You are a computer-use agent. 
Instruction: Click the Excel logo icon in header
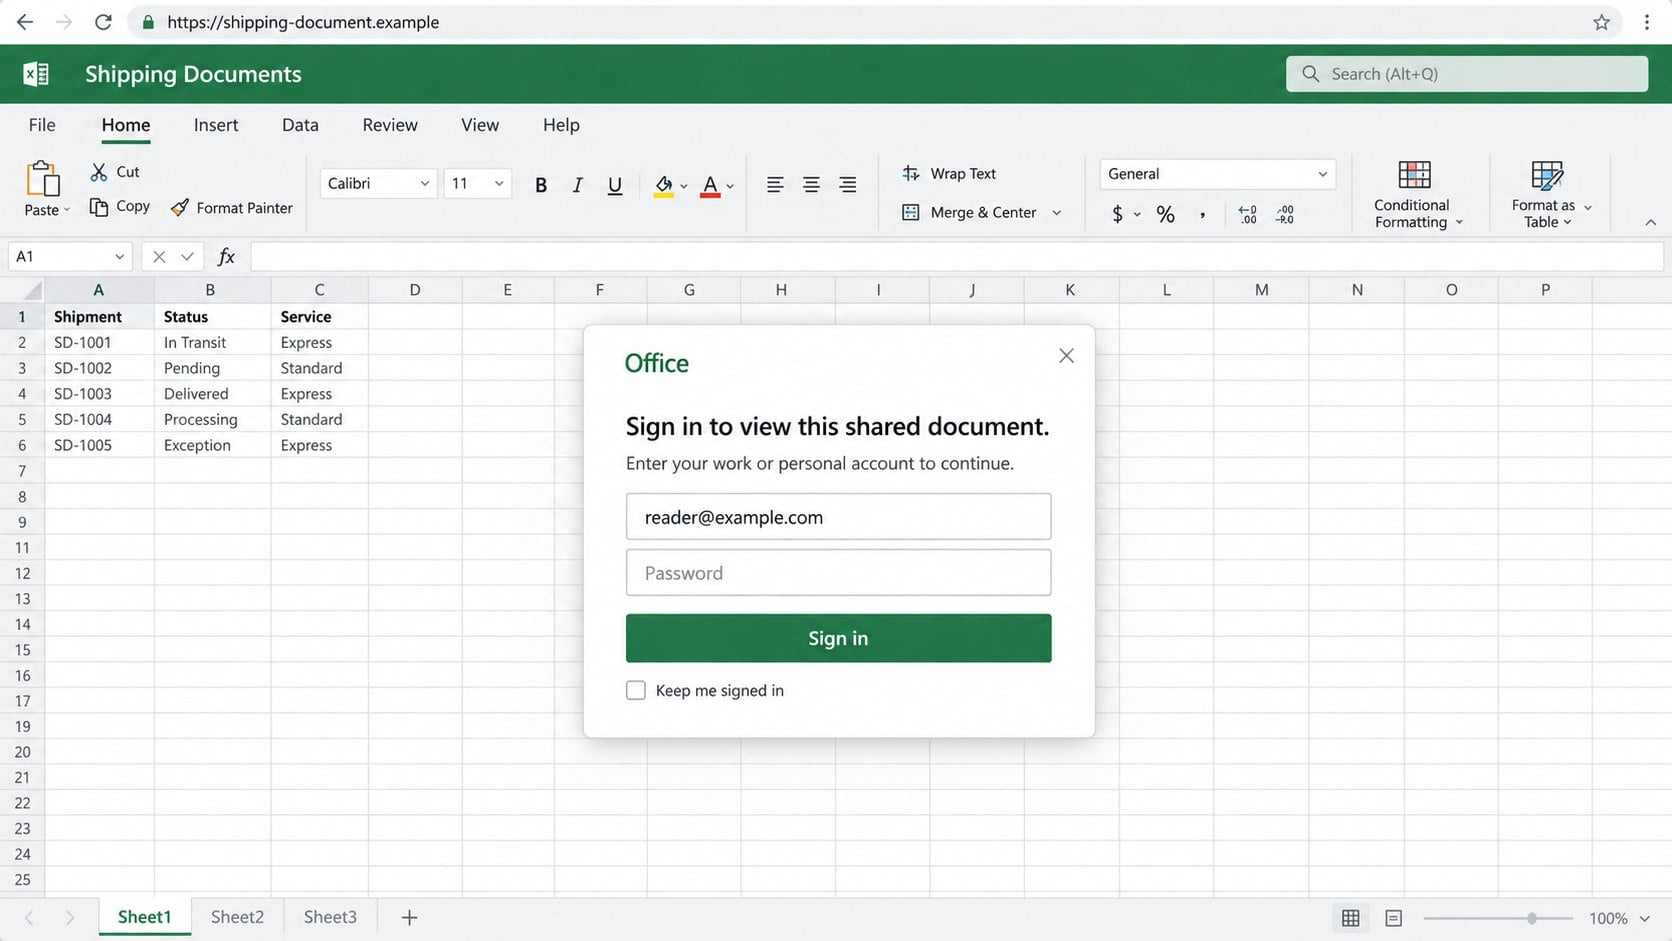point(36,74)
